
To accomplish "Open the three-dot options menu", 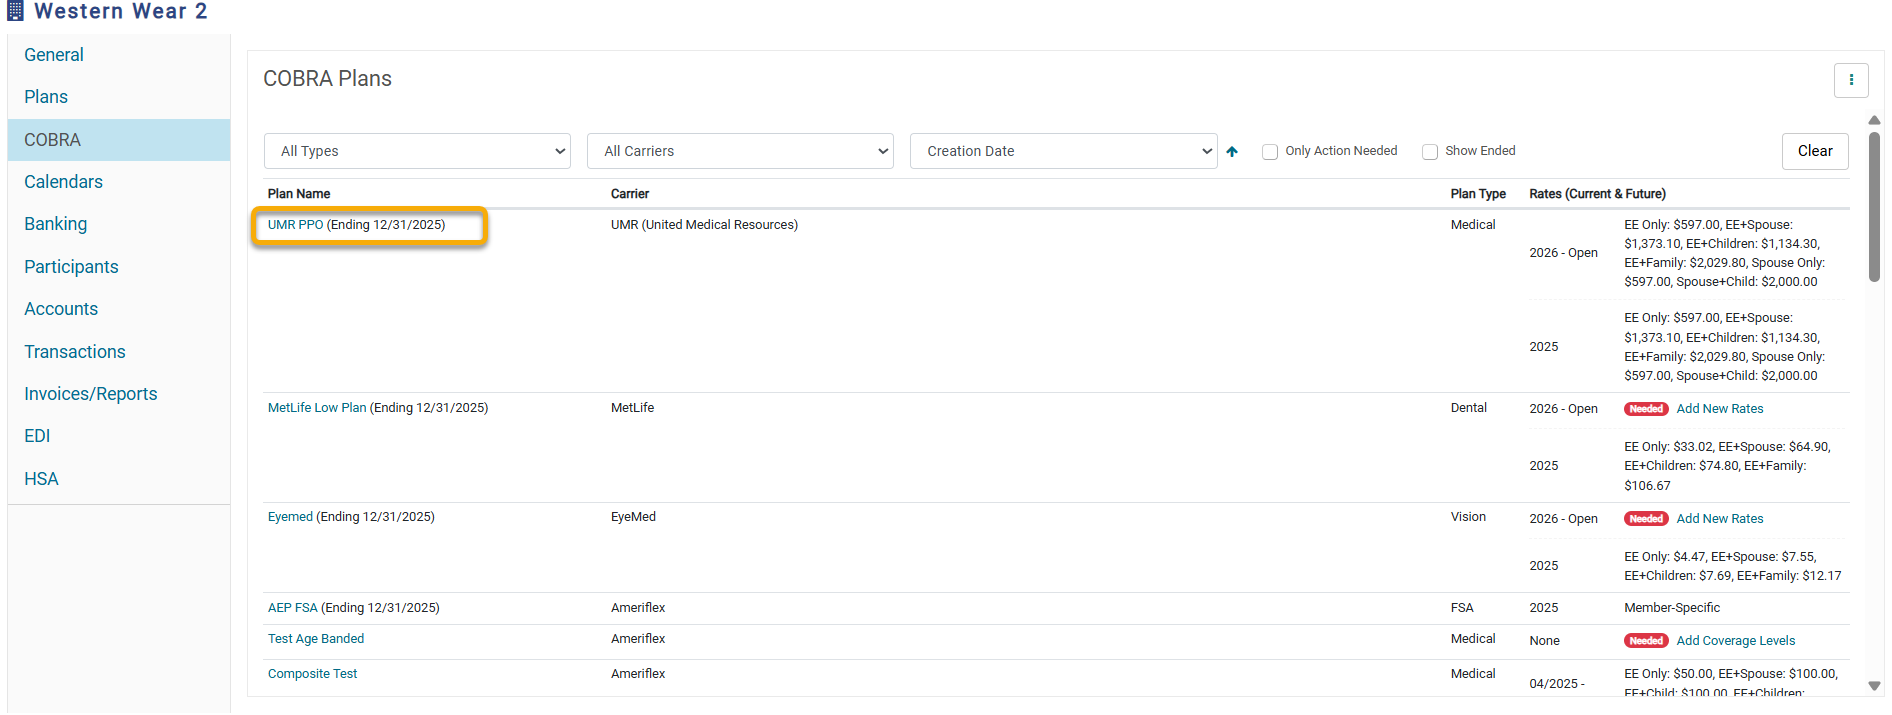I will click(x=1850, y=80).
